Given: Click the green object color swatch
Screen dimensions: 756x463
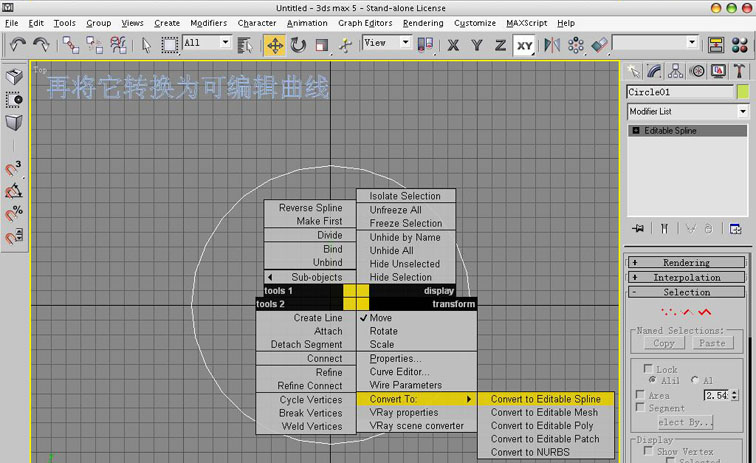Looking at the screenshot, I should (x=742, y=92).
